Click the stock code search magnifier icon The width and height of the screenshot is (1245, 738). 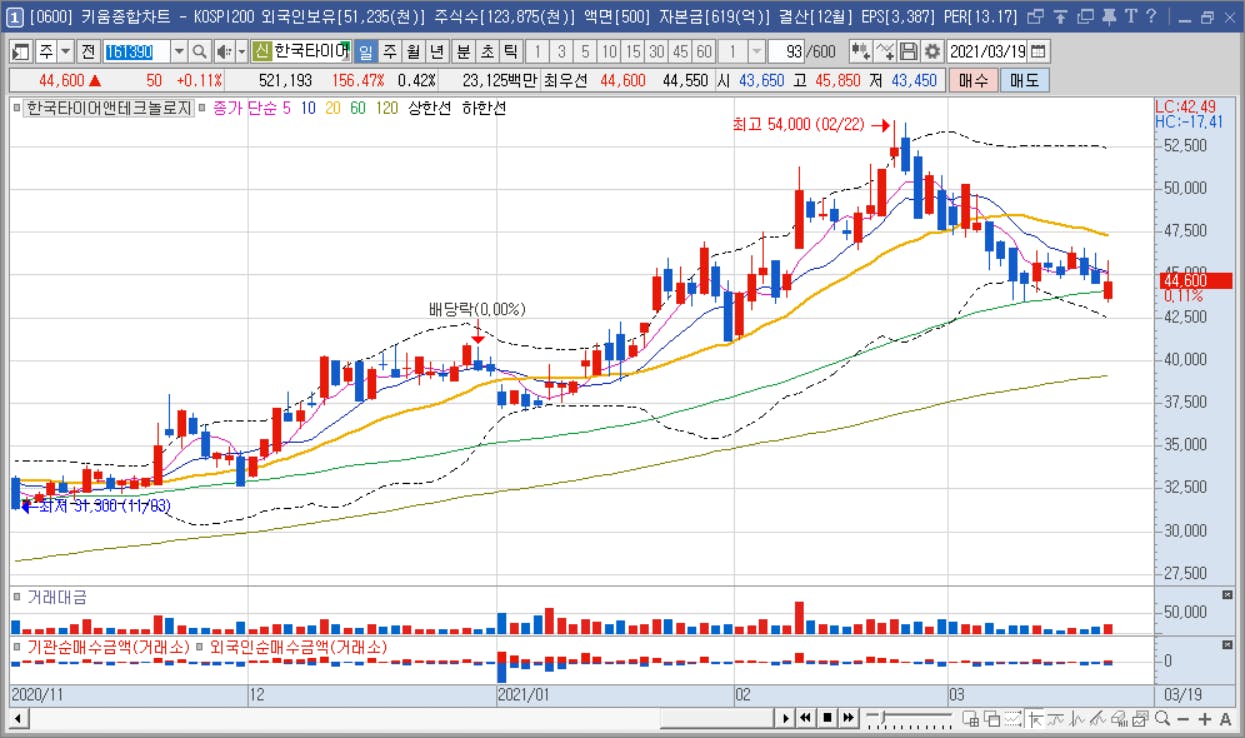coord(199,51)
